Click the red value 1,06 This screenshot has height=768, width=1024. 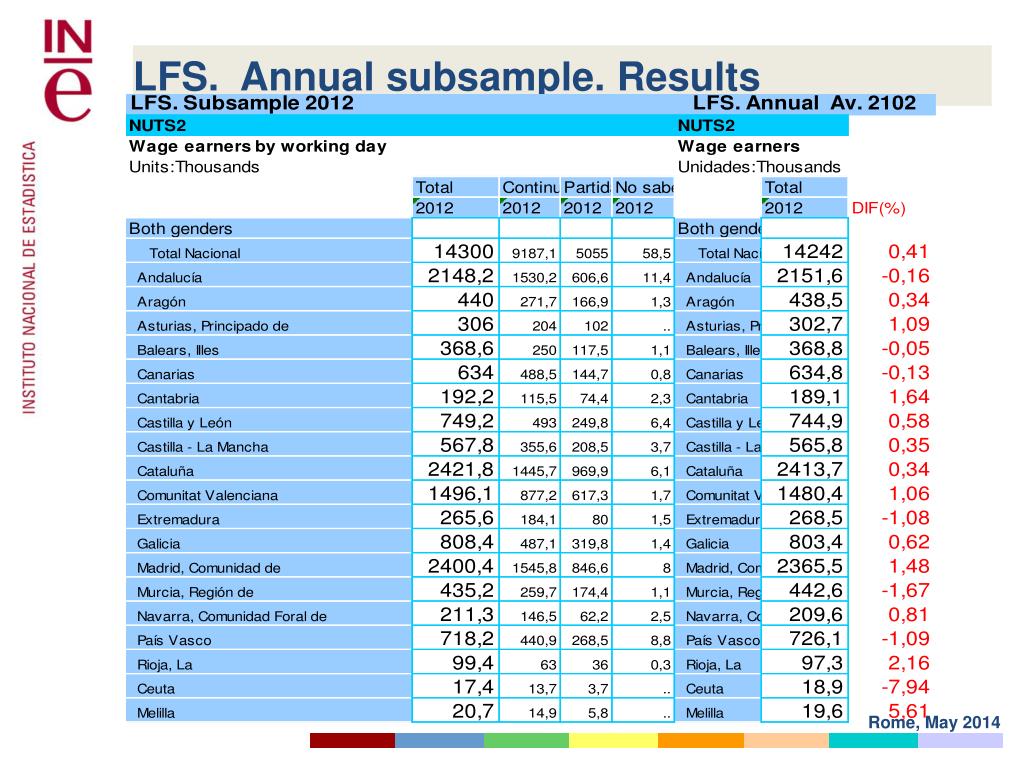[x=908, y=493]
